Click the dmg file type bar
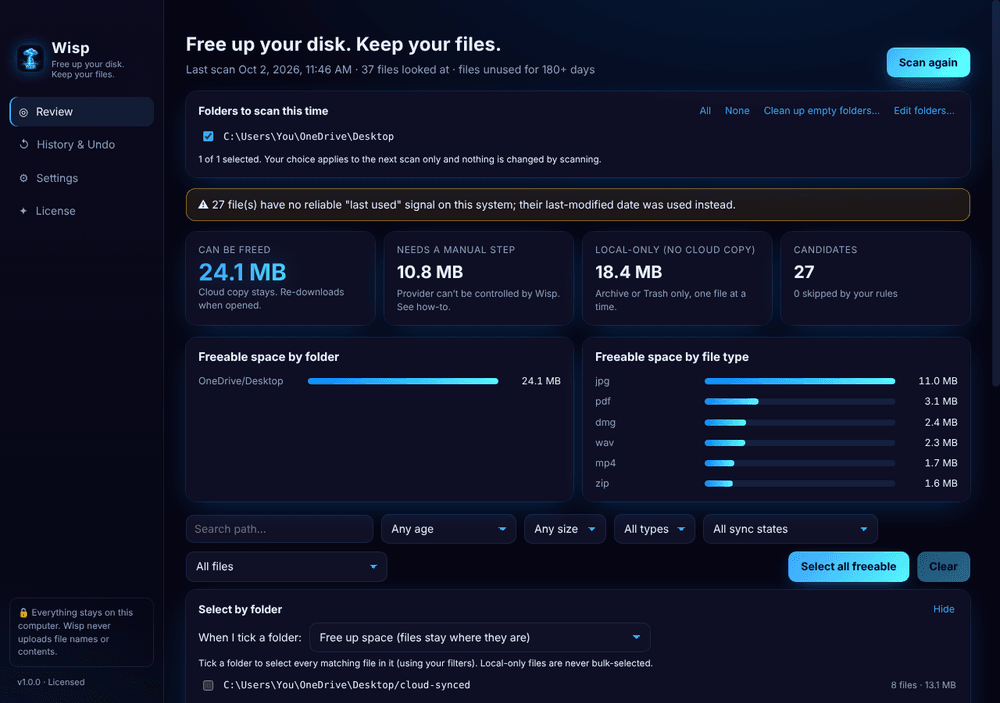 (x=800, y=422)
